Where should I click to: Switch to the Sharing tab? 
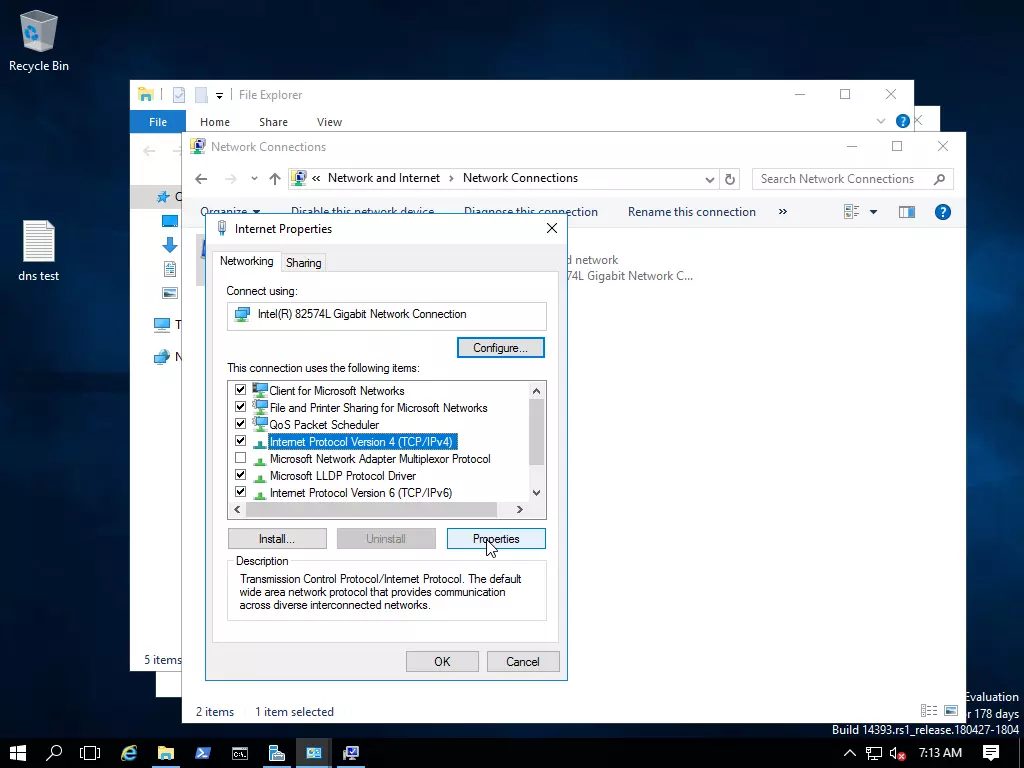(304, 263)
